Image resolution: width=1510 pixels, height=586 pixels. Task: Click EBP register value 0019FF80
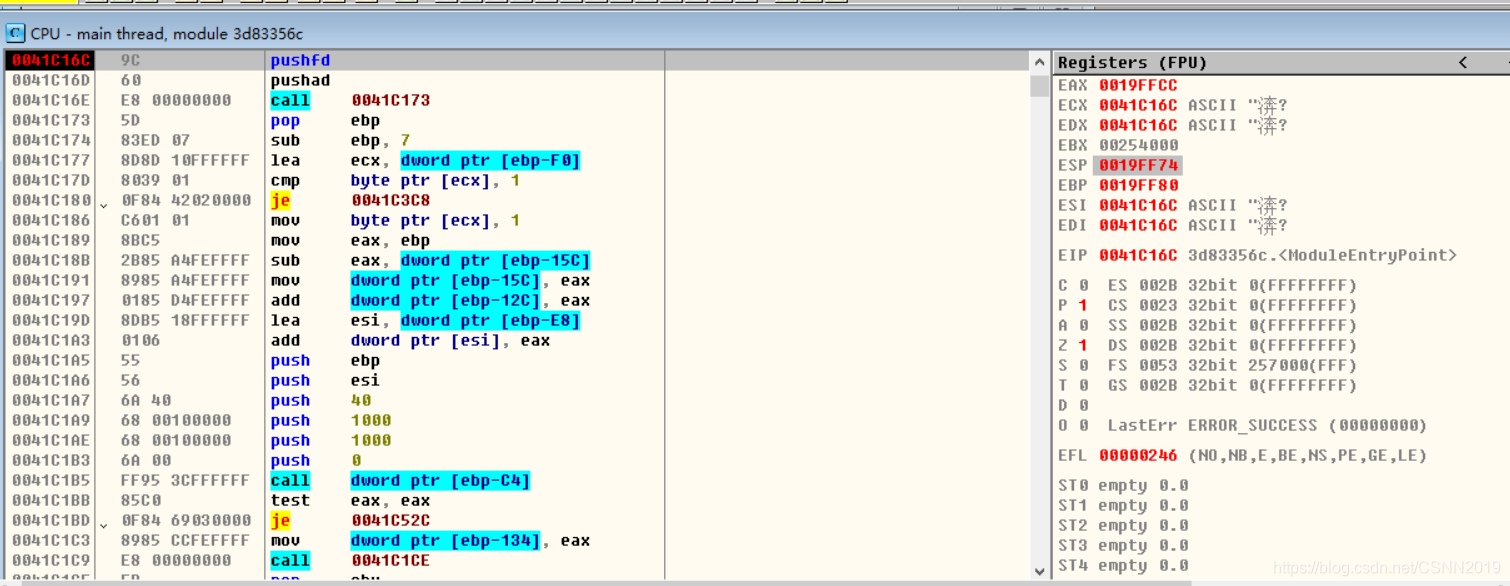[x=1138, y=185]
